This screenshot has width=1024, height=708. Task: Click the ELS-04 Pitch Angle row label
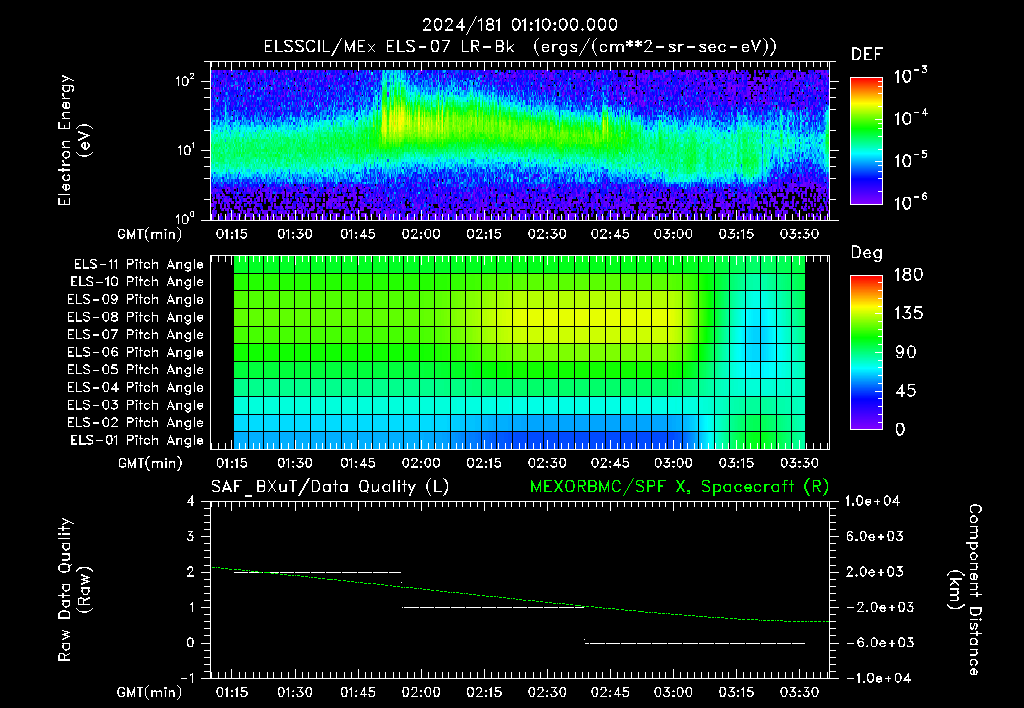135,387
